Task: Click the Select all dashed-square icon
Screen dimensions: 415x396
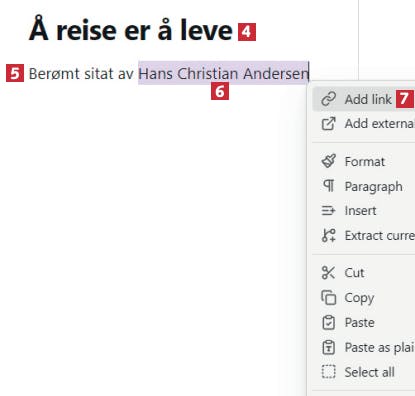Action: (328, 372)
